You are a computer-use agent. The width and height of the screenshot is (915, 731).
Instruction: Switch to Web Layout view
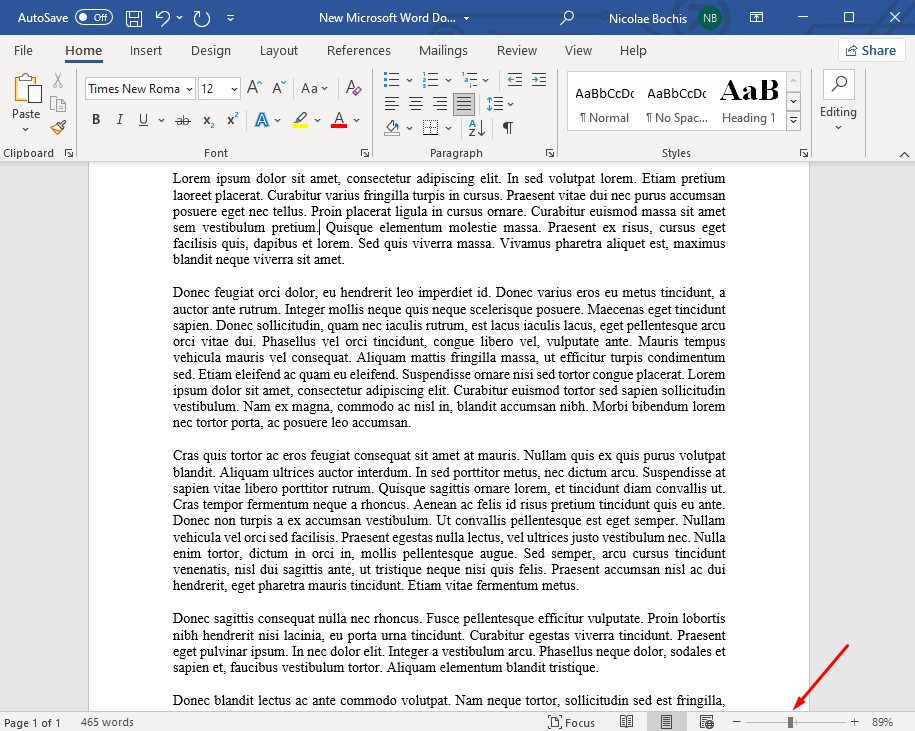click(706, 722)
